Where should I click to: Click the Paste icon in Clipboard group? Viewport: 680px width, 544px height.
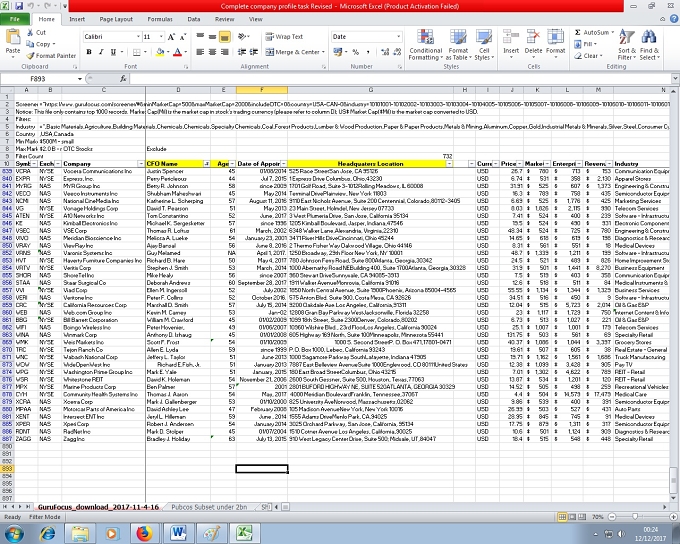click(13, 38)
